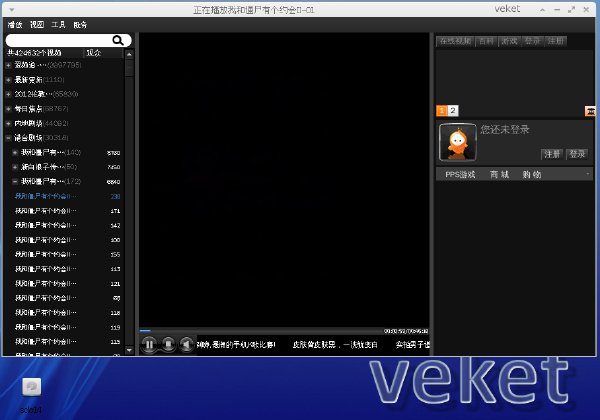Click the 您还未登录 status text
600x420 pixels.
pyautogui.click(x=505, y=130)
